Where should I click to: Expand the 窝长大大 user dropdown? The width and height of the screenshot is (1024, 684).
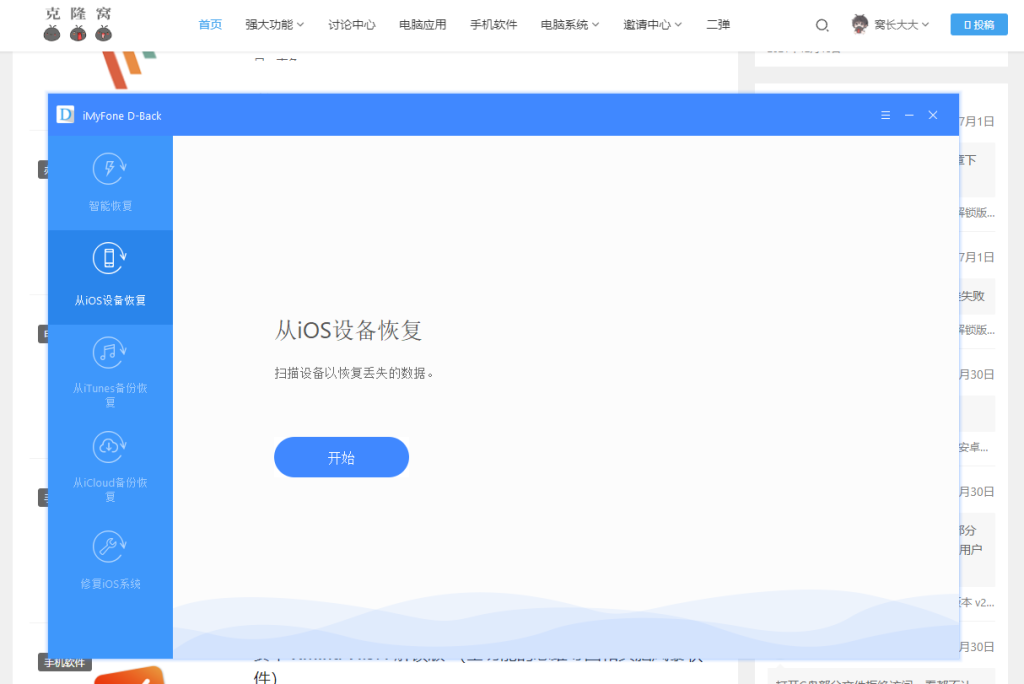902,25
